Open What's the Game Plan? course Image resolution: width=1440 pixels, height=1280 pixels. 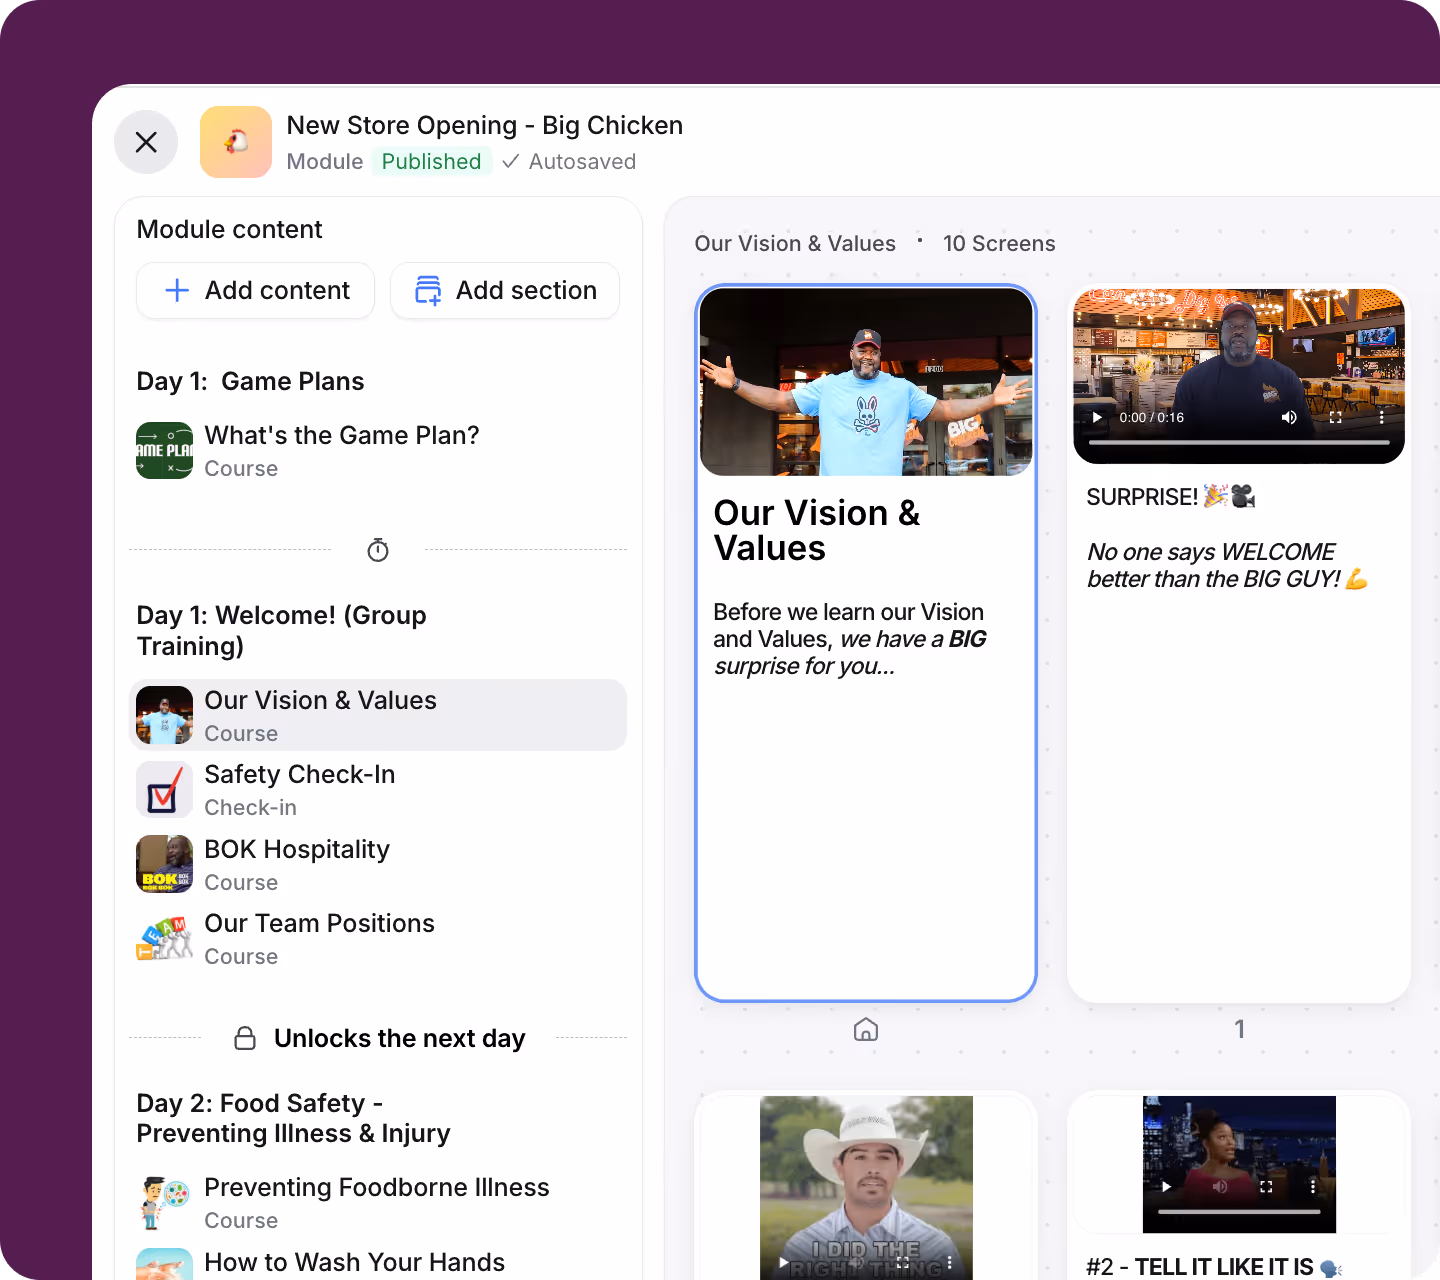tap(378, 451)
